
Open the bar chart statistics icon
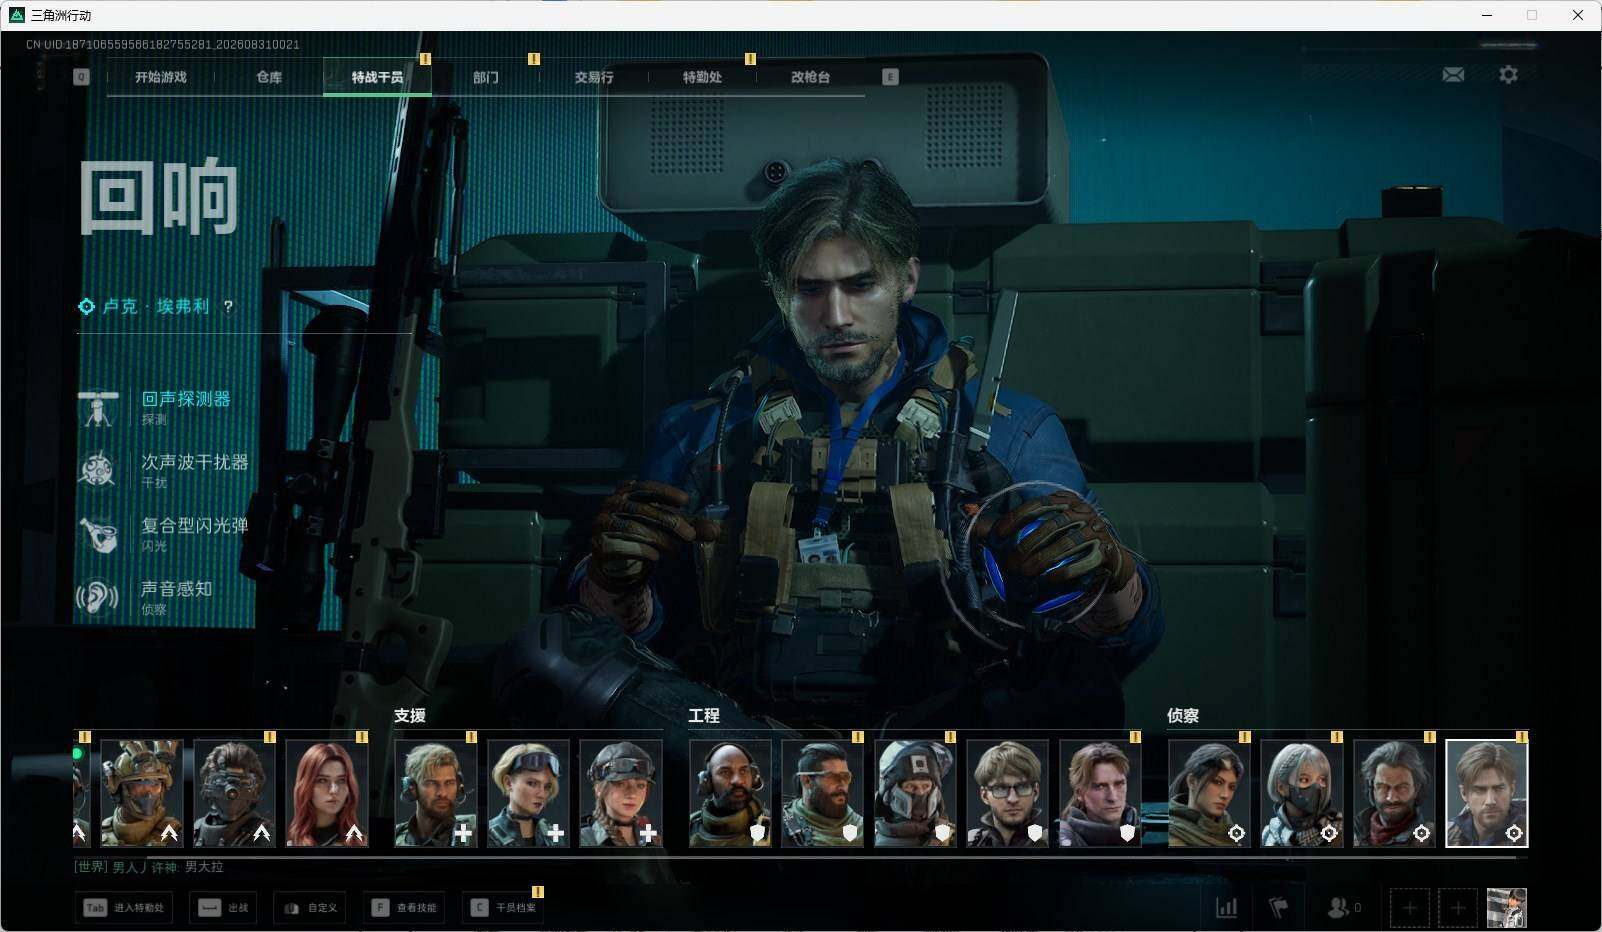(1226, 908)
